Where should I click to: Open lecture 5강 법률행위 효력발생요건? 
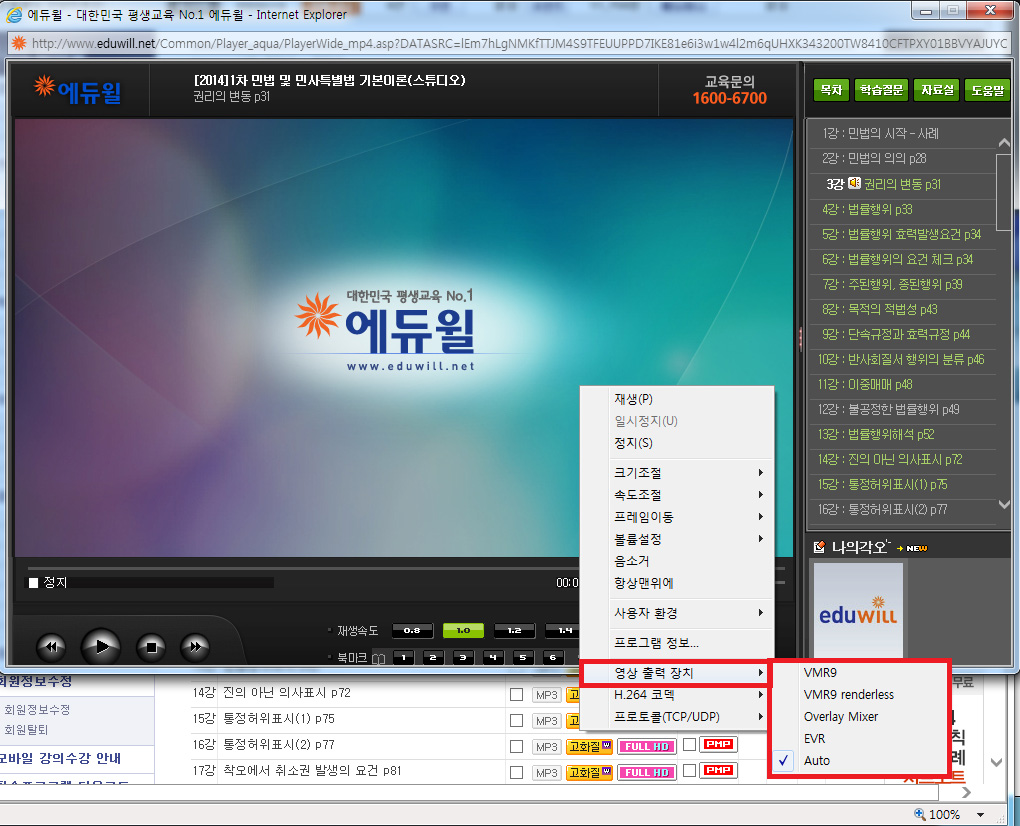[x=900, y=234]
